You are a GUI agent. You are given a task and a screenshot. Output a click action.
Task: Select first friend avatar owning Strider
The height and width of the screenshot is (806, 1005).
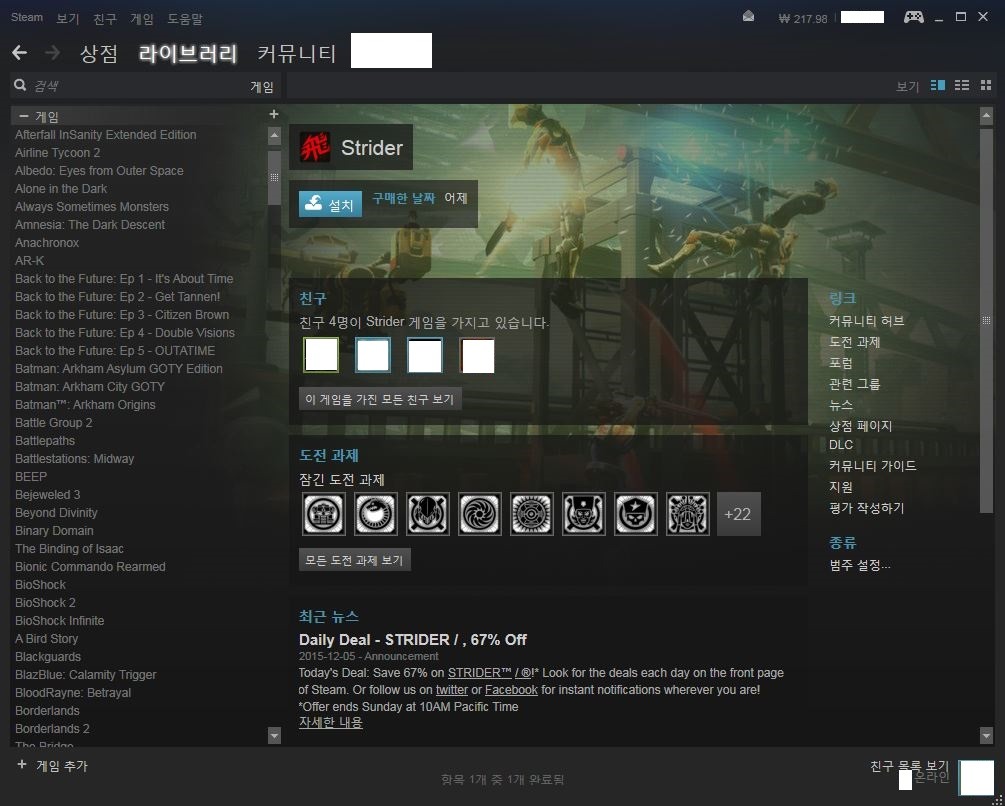click(x=321, y=355)
